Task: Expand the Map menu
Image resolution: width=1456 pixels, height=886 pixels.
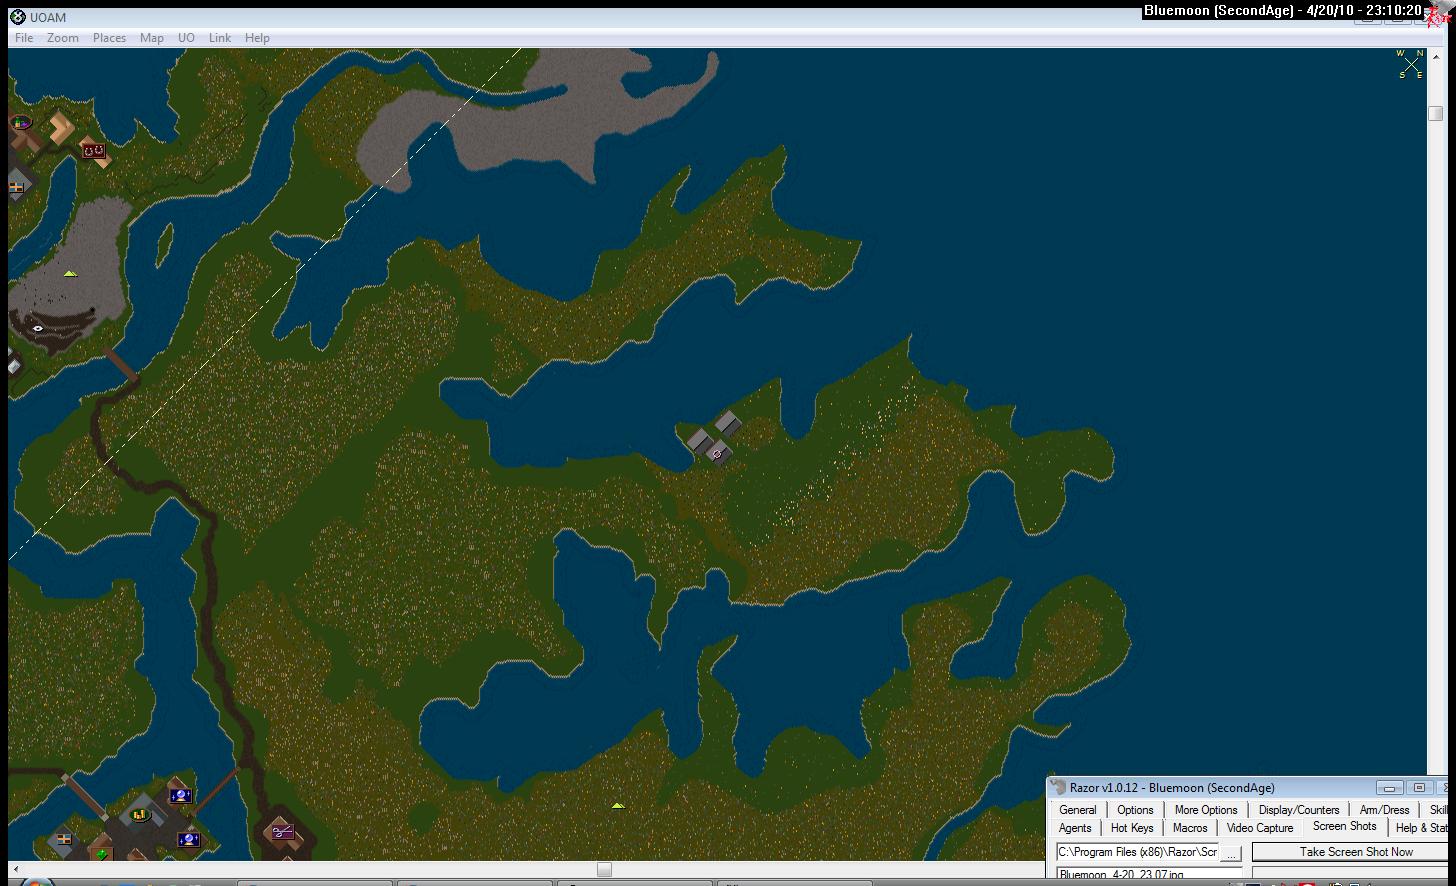Action: (x=152, y=38)
